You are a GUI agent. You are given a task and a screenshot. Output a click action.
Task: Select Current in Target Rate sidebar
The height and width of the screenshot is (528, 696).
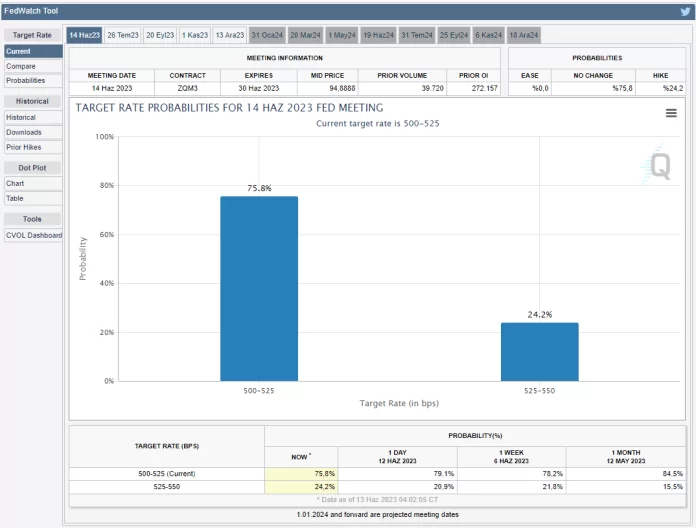click(18, 51)
